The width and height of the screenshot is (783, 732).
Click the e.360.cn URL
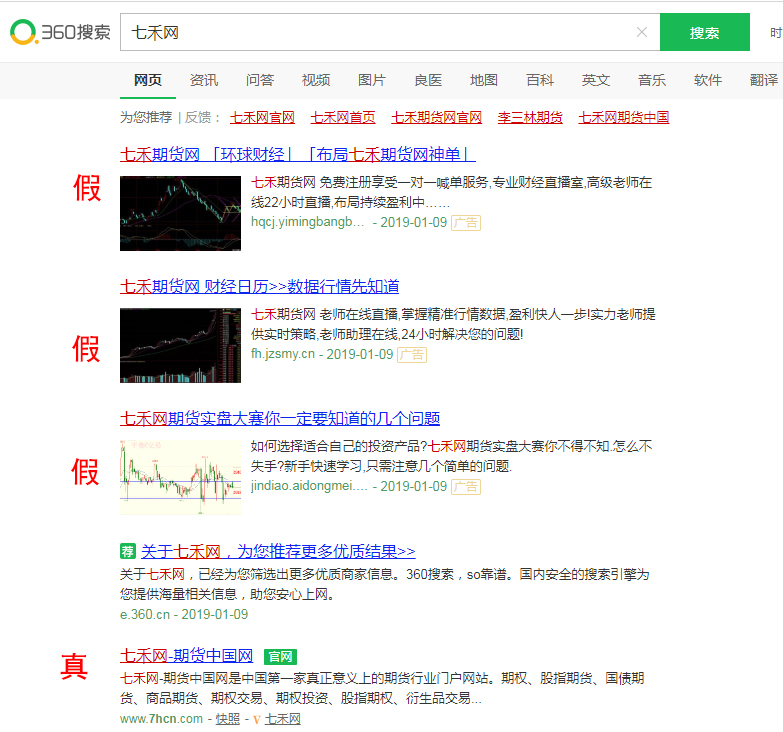pyautogui.click(x=145, y=614)
